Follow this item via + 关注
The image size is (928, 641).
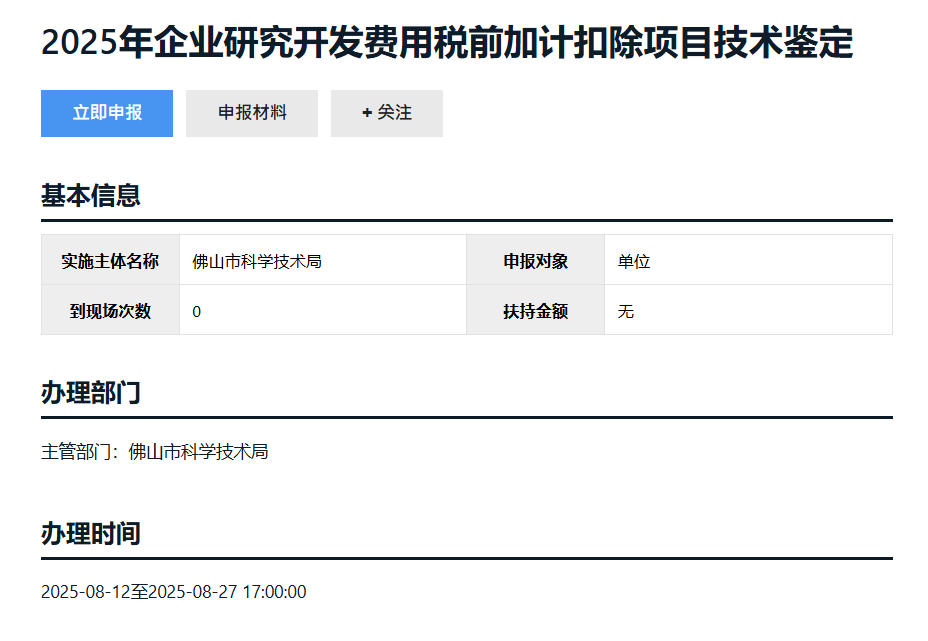coord(387,113)
